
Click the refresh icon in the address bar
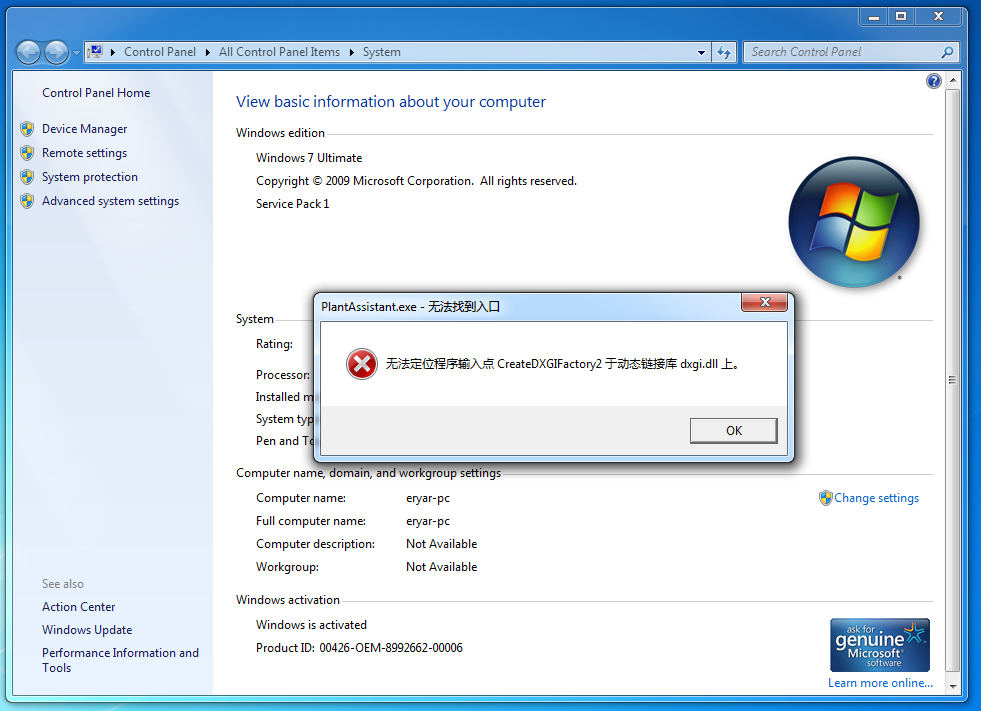click(x=723, y=52)
